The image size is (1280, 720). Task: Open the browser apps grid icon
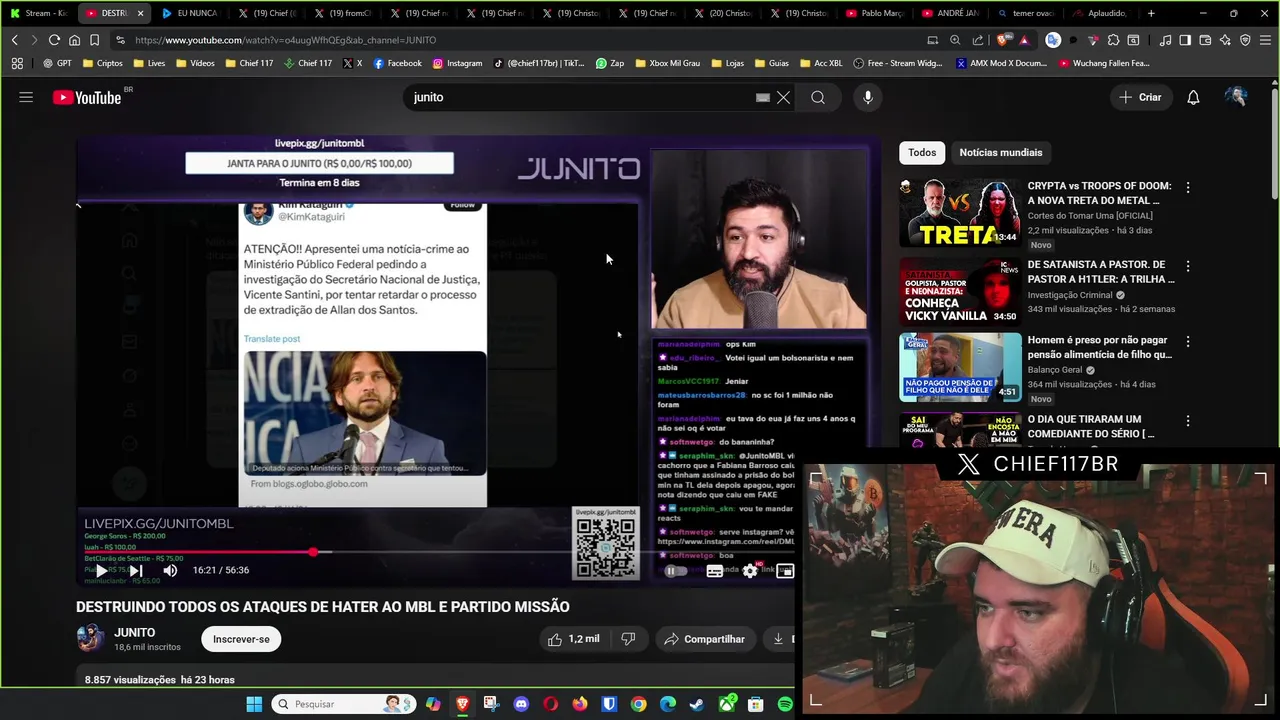pyautogui.click(x=17, y=63)
